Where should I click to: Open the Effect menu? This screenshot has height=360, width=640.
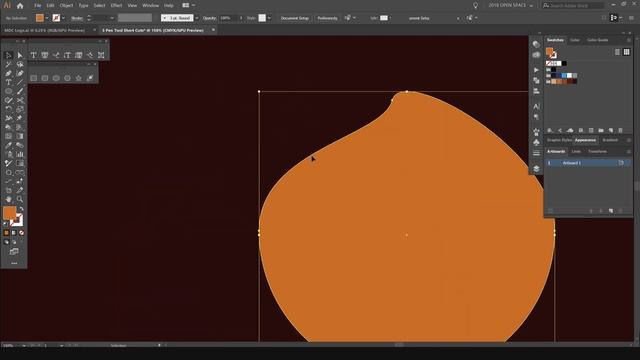coord(116,6)
